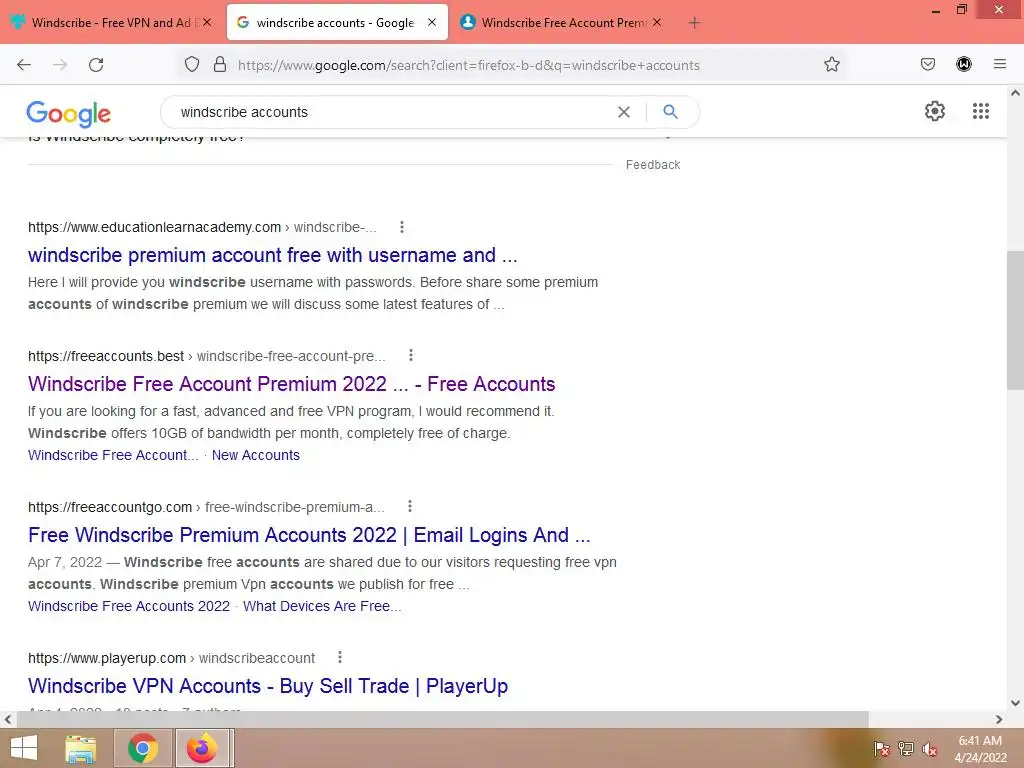
Task: Go to Google homepage logo
Action: pos(69,114)
